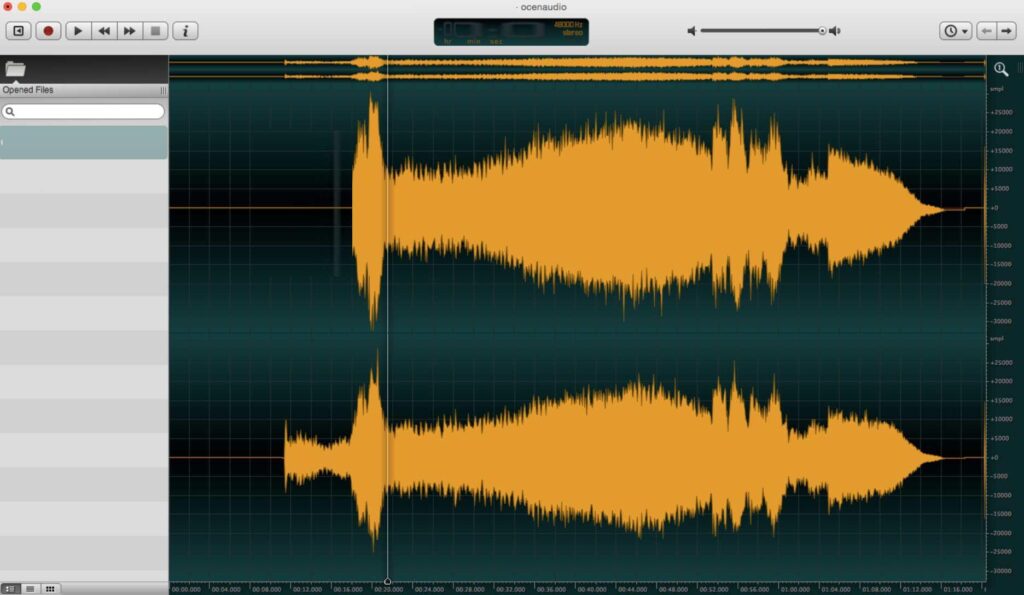Click the 01:00.000 mark on the time ruler
Viewport: 1024px width, 595px height.
coord(795,589)
